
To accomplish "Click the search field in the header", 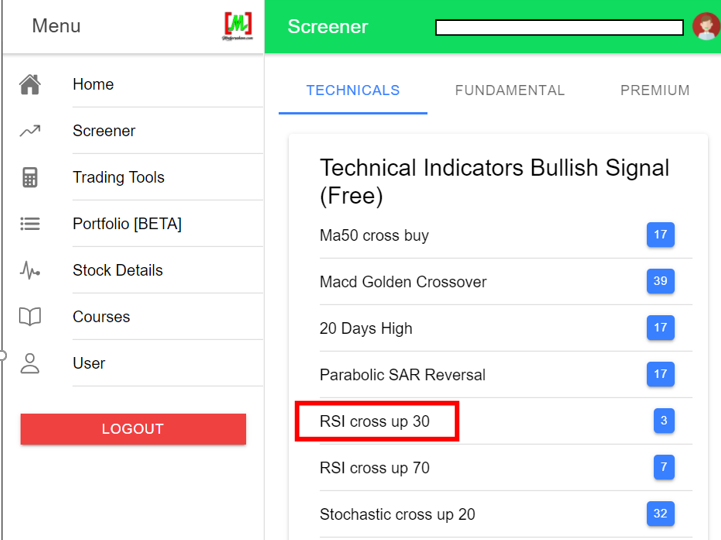I will point(559,28).
